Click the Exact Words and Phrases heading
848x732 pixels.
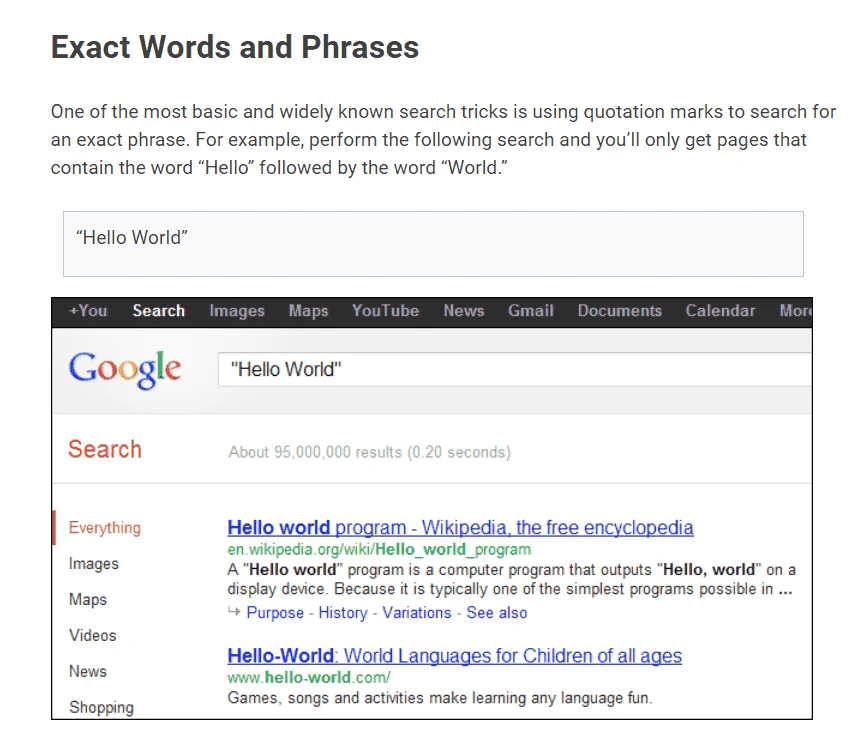point(235,47)
